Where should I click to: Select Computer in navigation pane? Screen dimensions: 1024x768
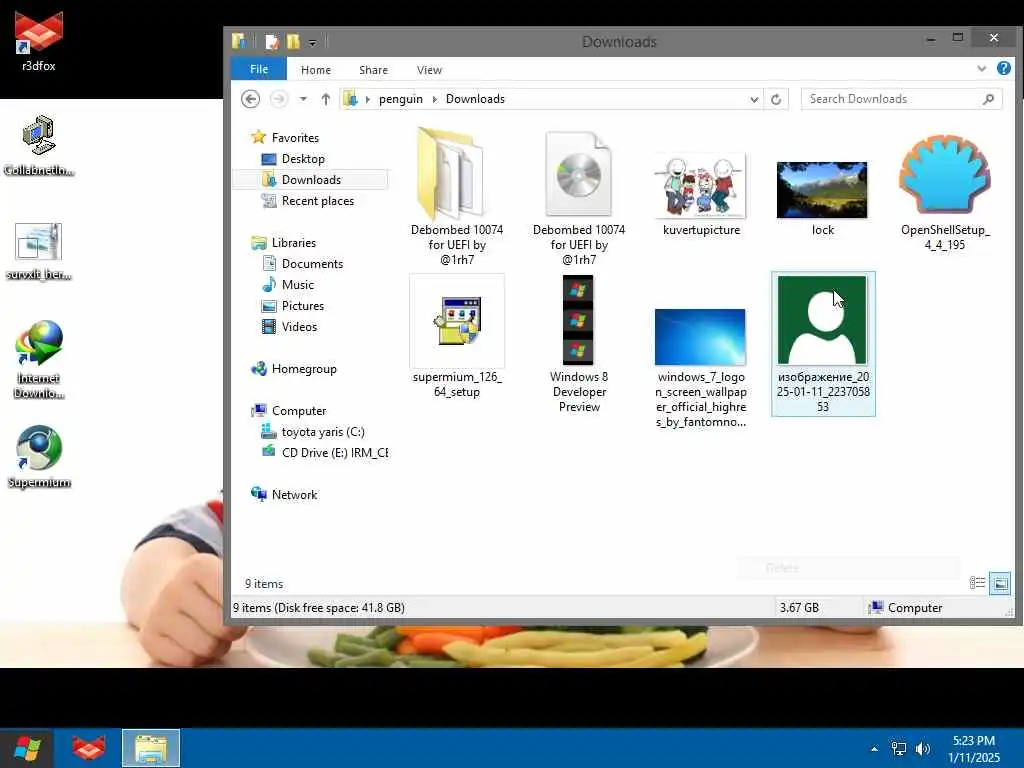tap(298, 411)
